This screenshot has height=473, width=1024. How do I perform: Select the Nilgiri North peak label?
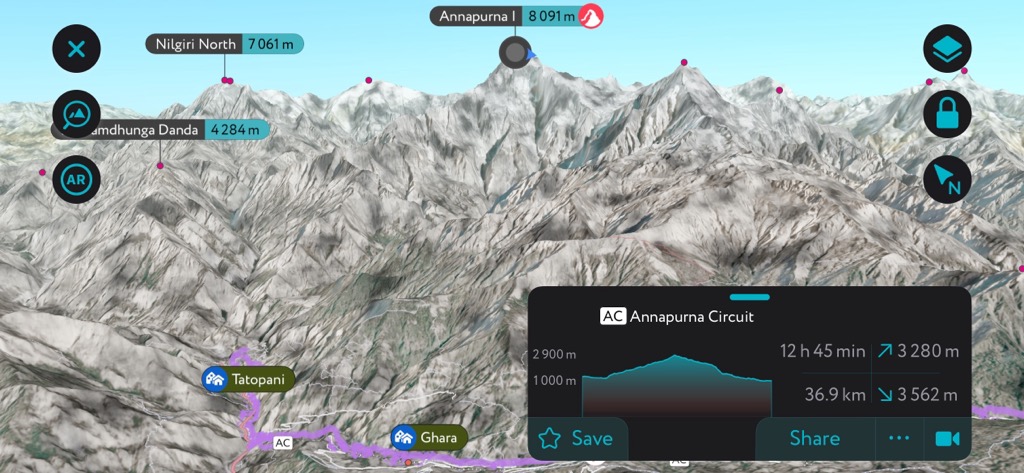[225, 44]
